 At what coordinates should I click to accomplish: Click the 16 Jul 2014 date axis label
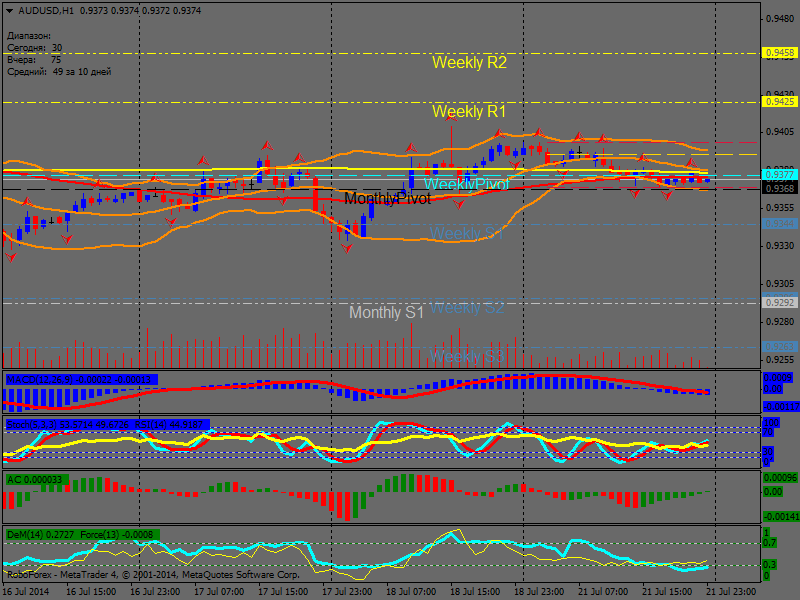26,592
